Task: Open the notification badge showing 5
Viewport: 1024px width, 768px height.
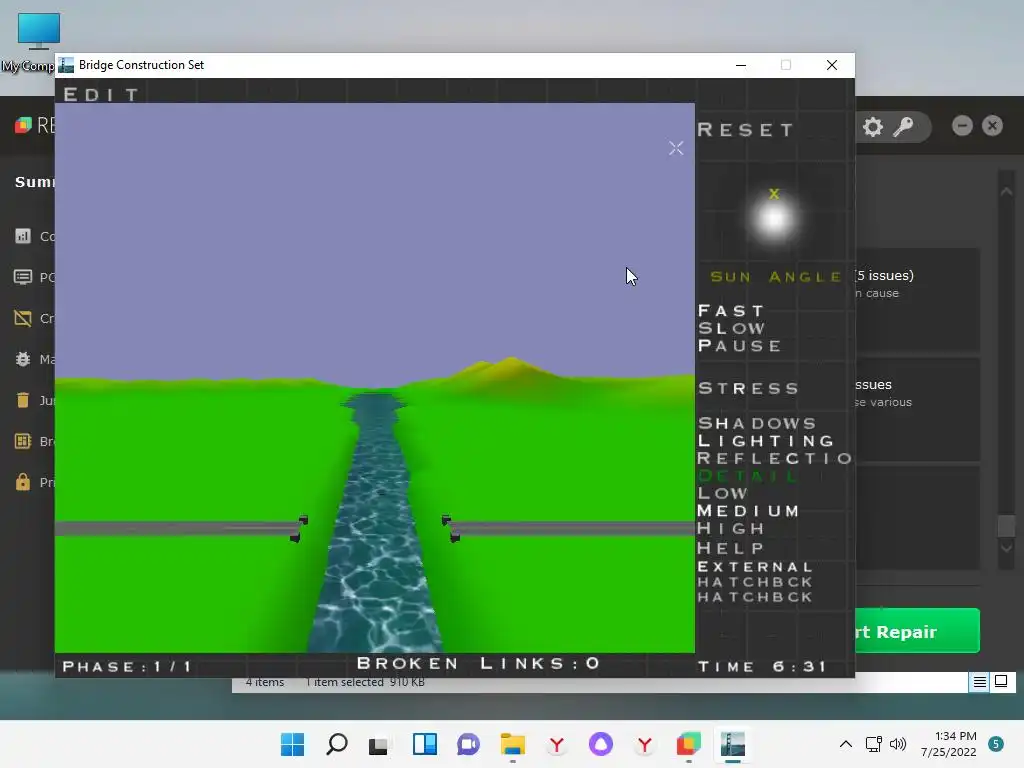Action: [996, 744]
